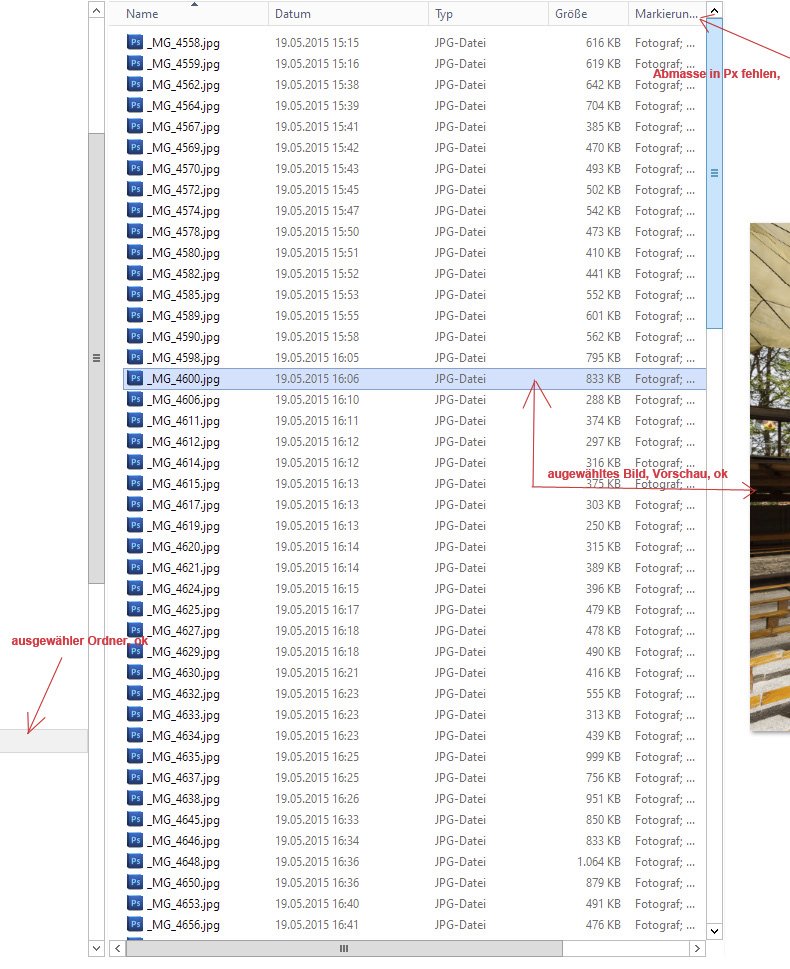Click right arrow of horizontal scrollbar

(x=697, y=948)
